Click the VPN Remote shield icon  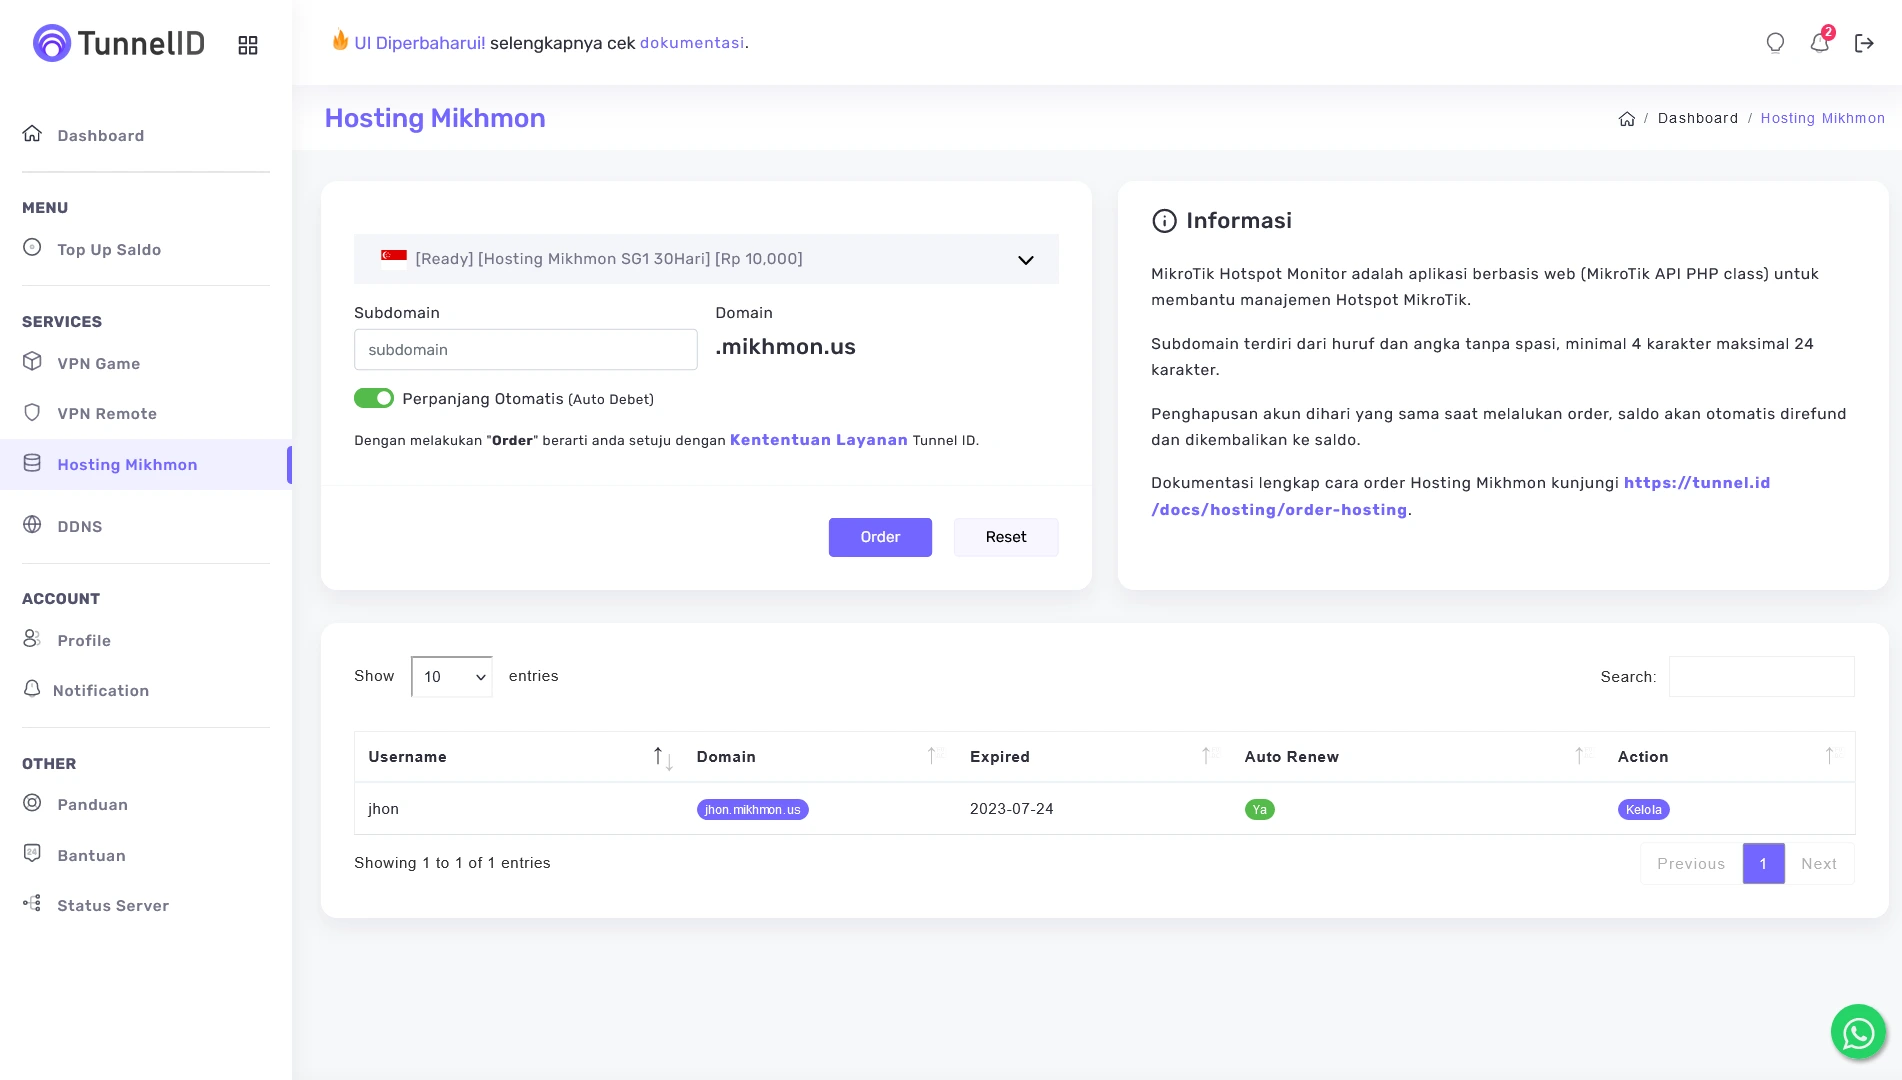point(32,412)
